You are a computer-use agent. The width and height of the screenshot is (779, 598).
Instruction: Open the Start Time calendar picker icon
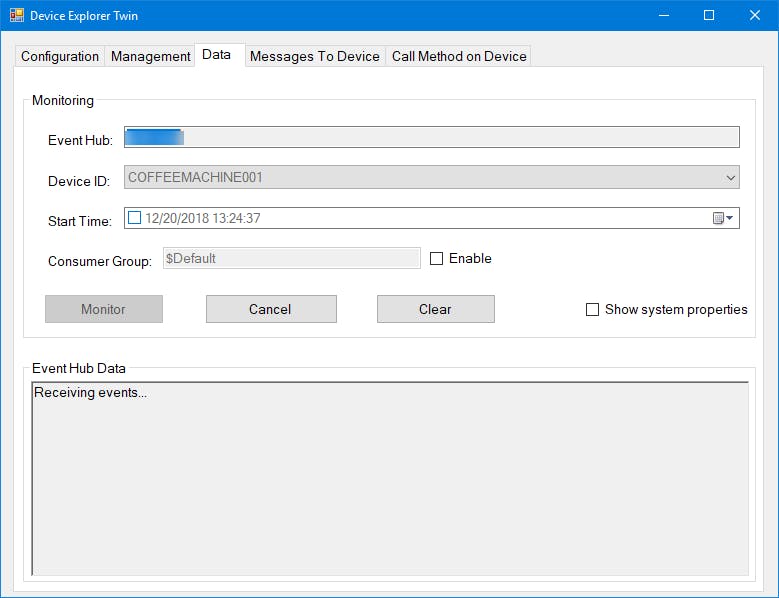(723, 218)
